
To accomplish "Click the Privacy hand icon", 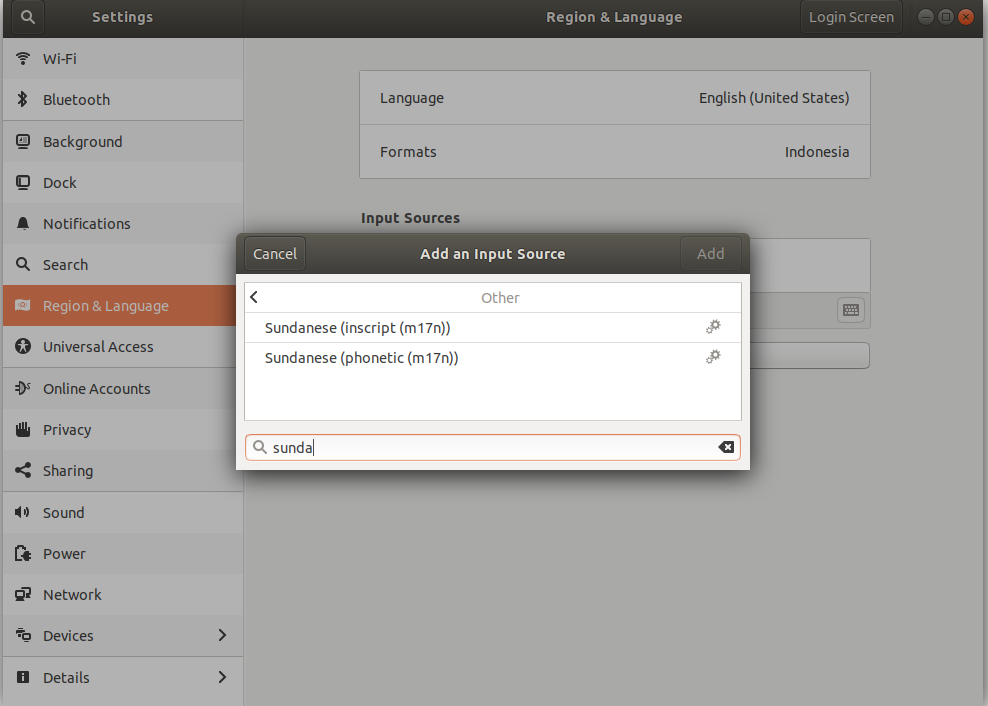I will pos(23,430).
